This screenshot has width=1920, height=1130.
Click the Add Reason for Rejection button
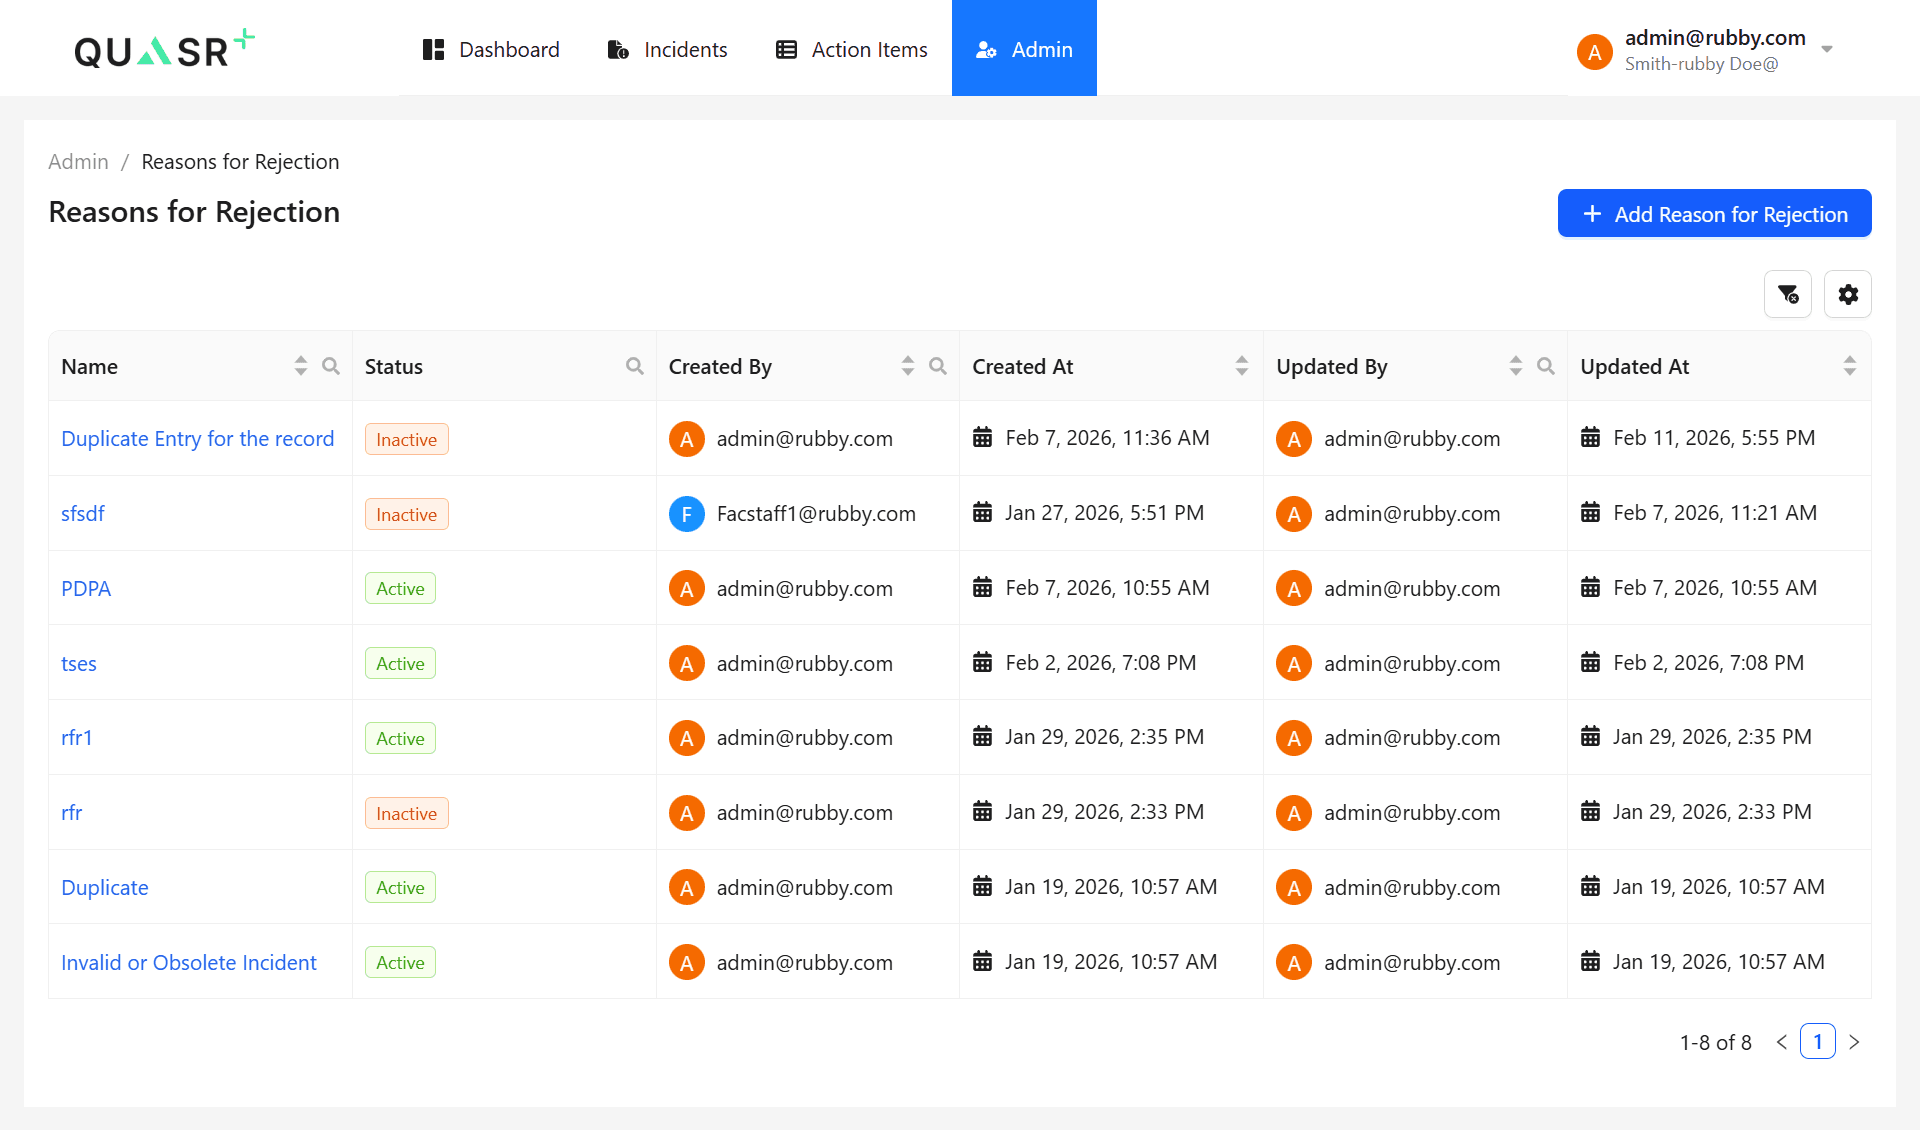pyautogui.click(x=1713, y=213)
